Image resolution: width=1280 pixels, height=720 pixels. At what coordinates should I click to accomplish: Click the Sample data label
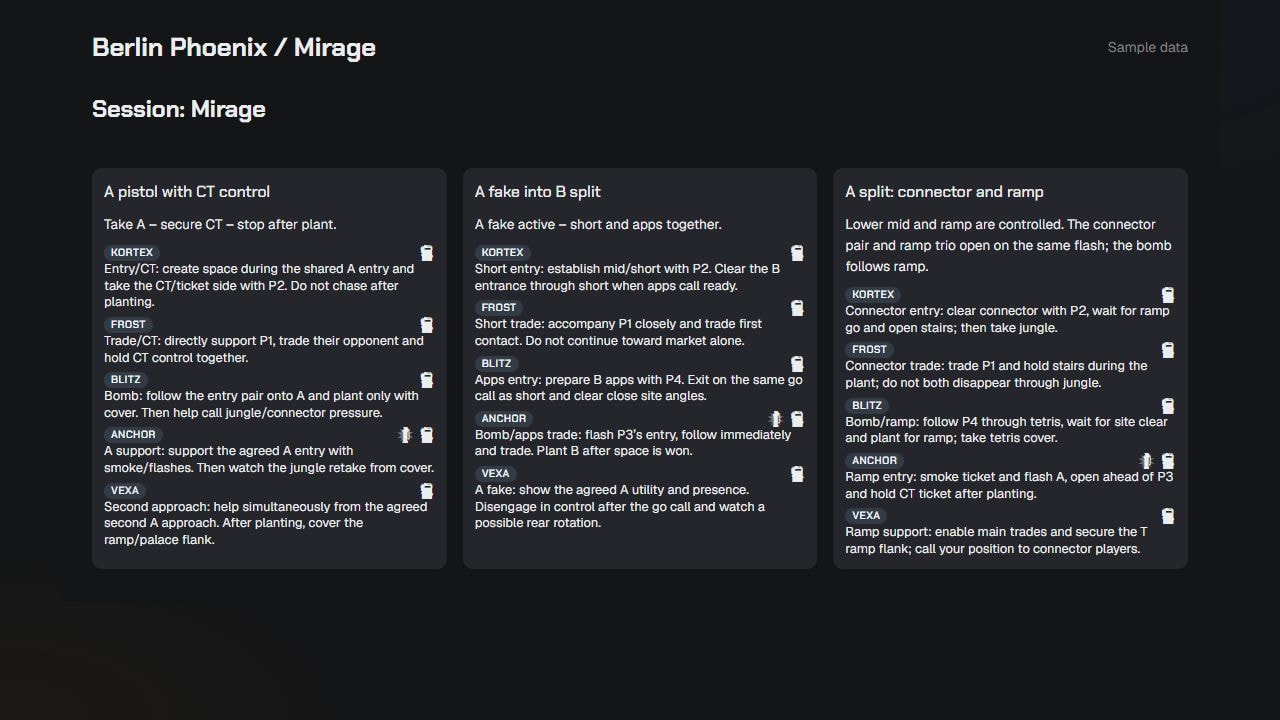click(x=1148, y=47)
